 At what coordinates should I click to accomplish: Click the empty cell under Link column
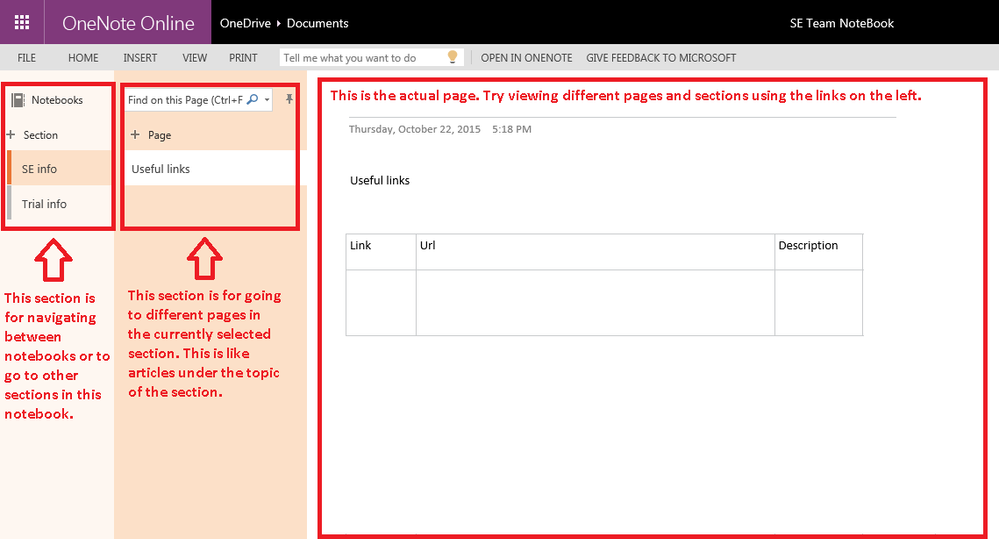point(381,302)
